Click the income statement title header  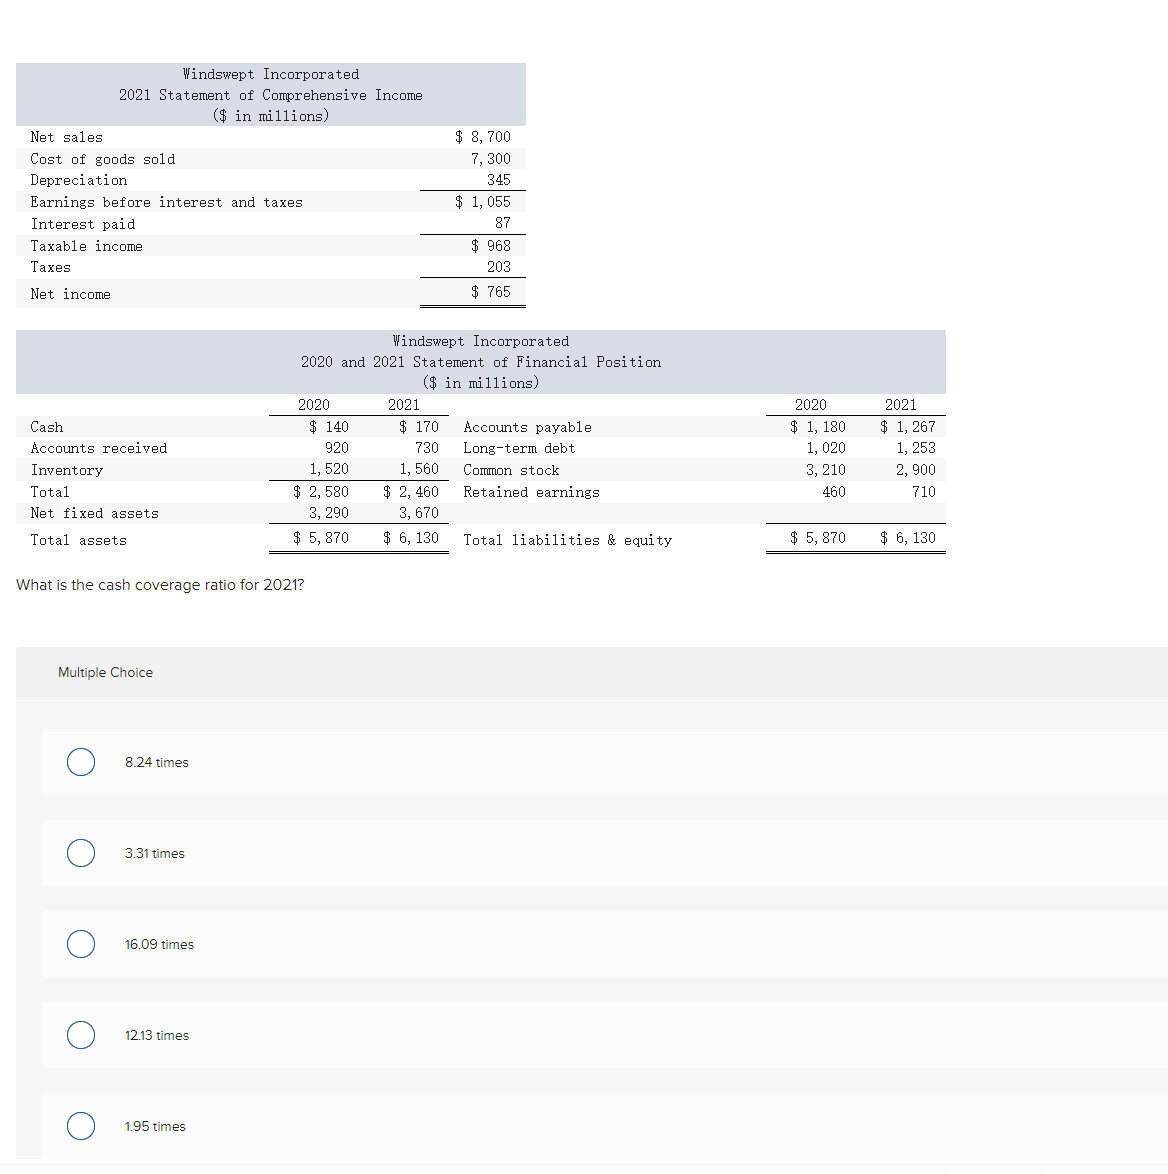click(x=270, y=94)
